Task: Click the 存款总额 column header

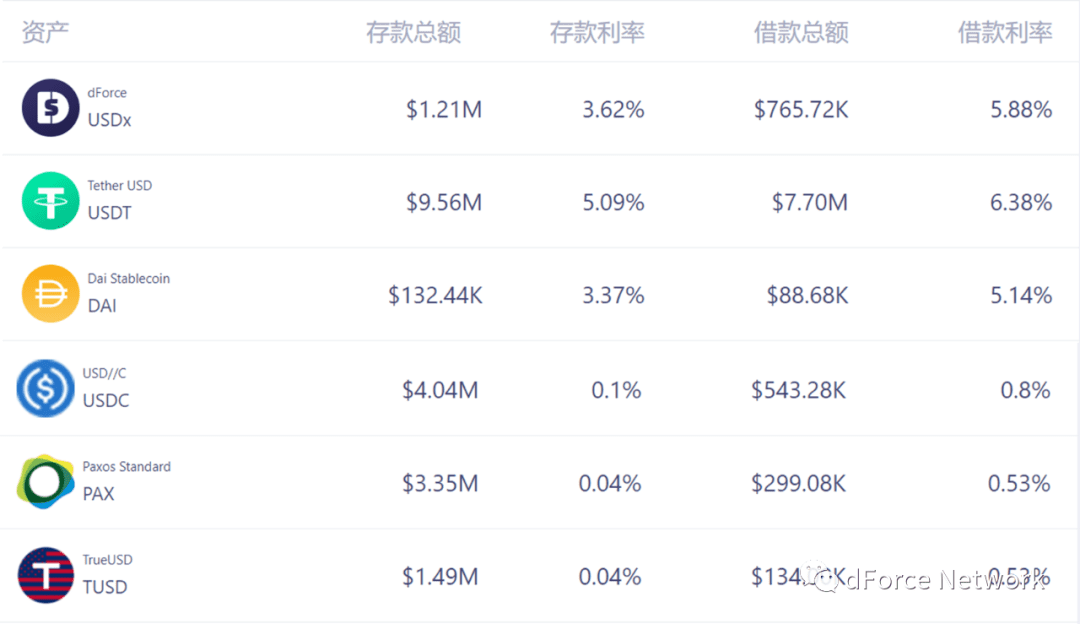Action: 413,32
